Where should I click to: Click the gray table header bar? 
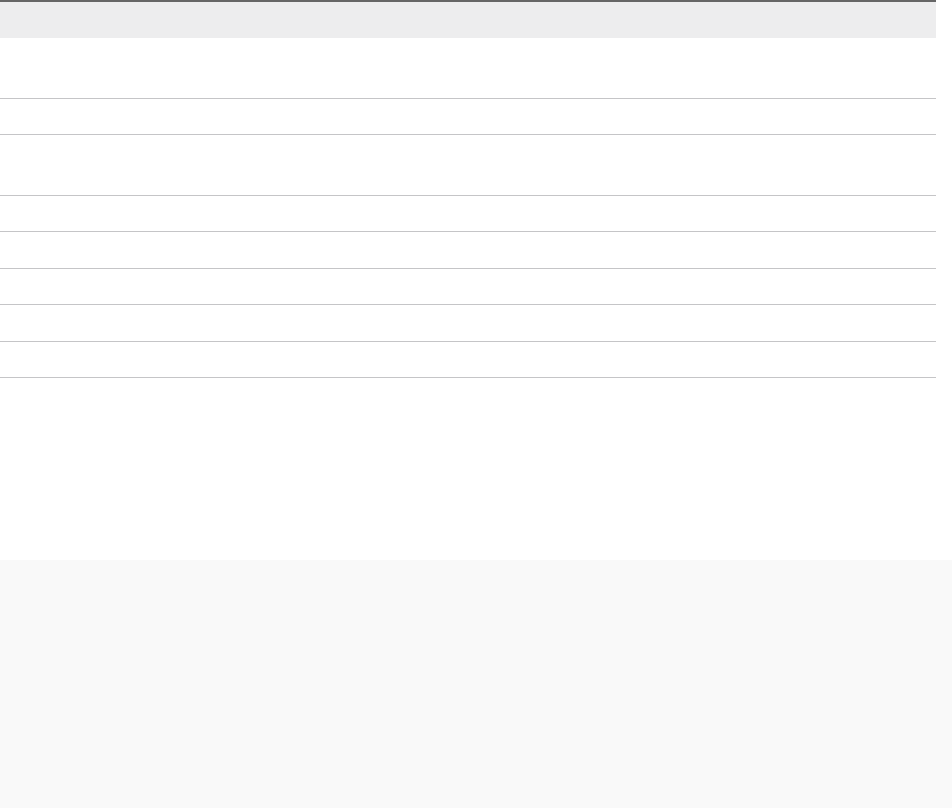click(468, 19)
